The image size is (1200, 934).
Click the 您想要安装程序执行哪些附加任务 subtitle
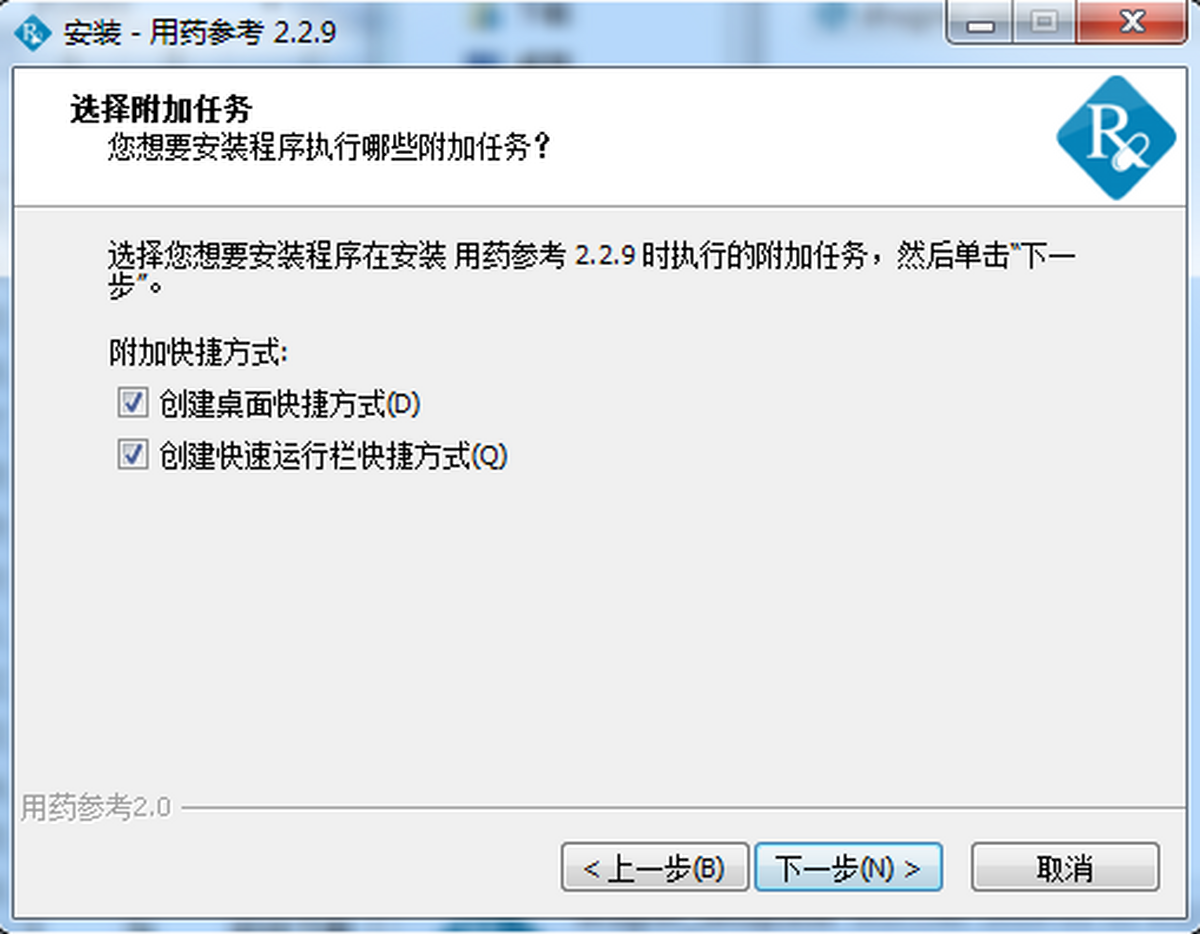click(329, 149)
